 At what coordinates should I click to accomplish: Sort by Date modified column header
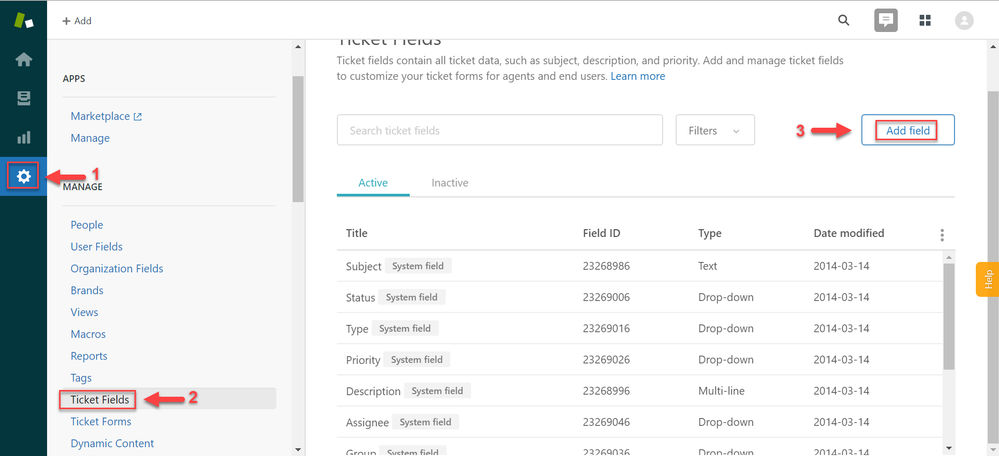(x=849, y=233)
